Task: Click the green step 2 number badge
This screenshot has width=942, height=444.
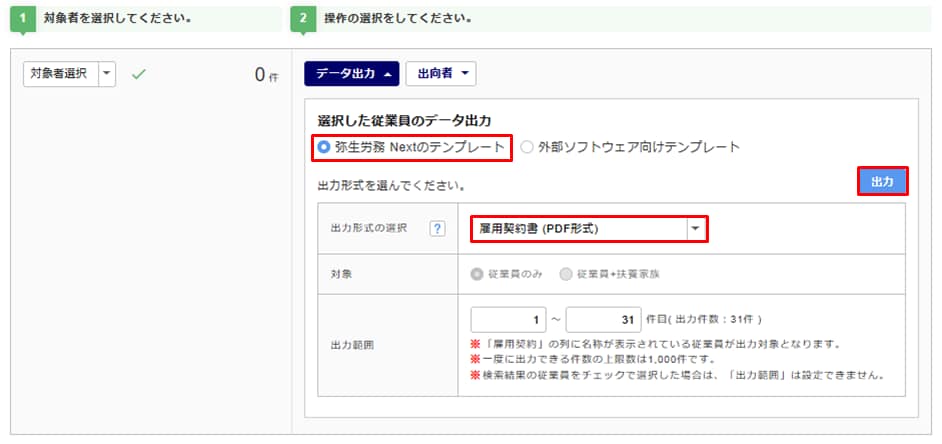Action: [x=302, y=18]
